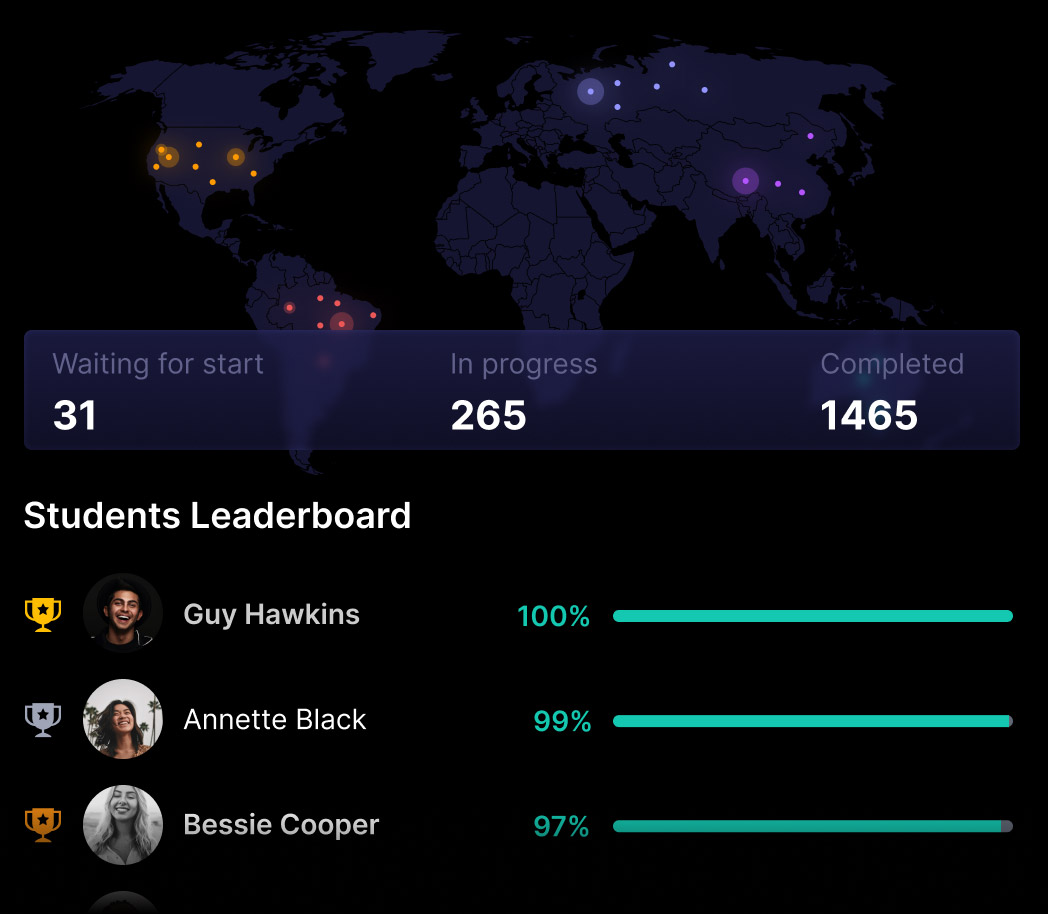
Task: Click the 99% score for Annette Black
Action: (562, 721)
